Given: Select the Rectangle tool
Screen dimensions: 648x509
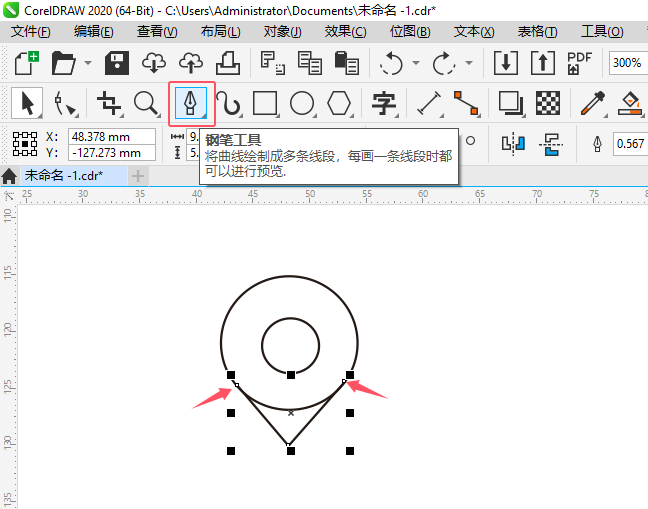Looking at the screenshot, I should (265, 103).
